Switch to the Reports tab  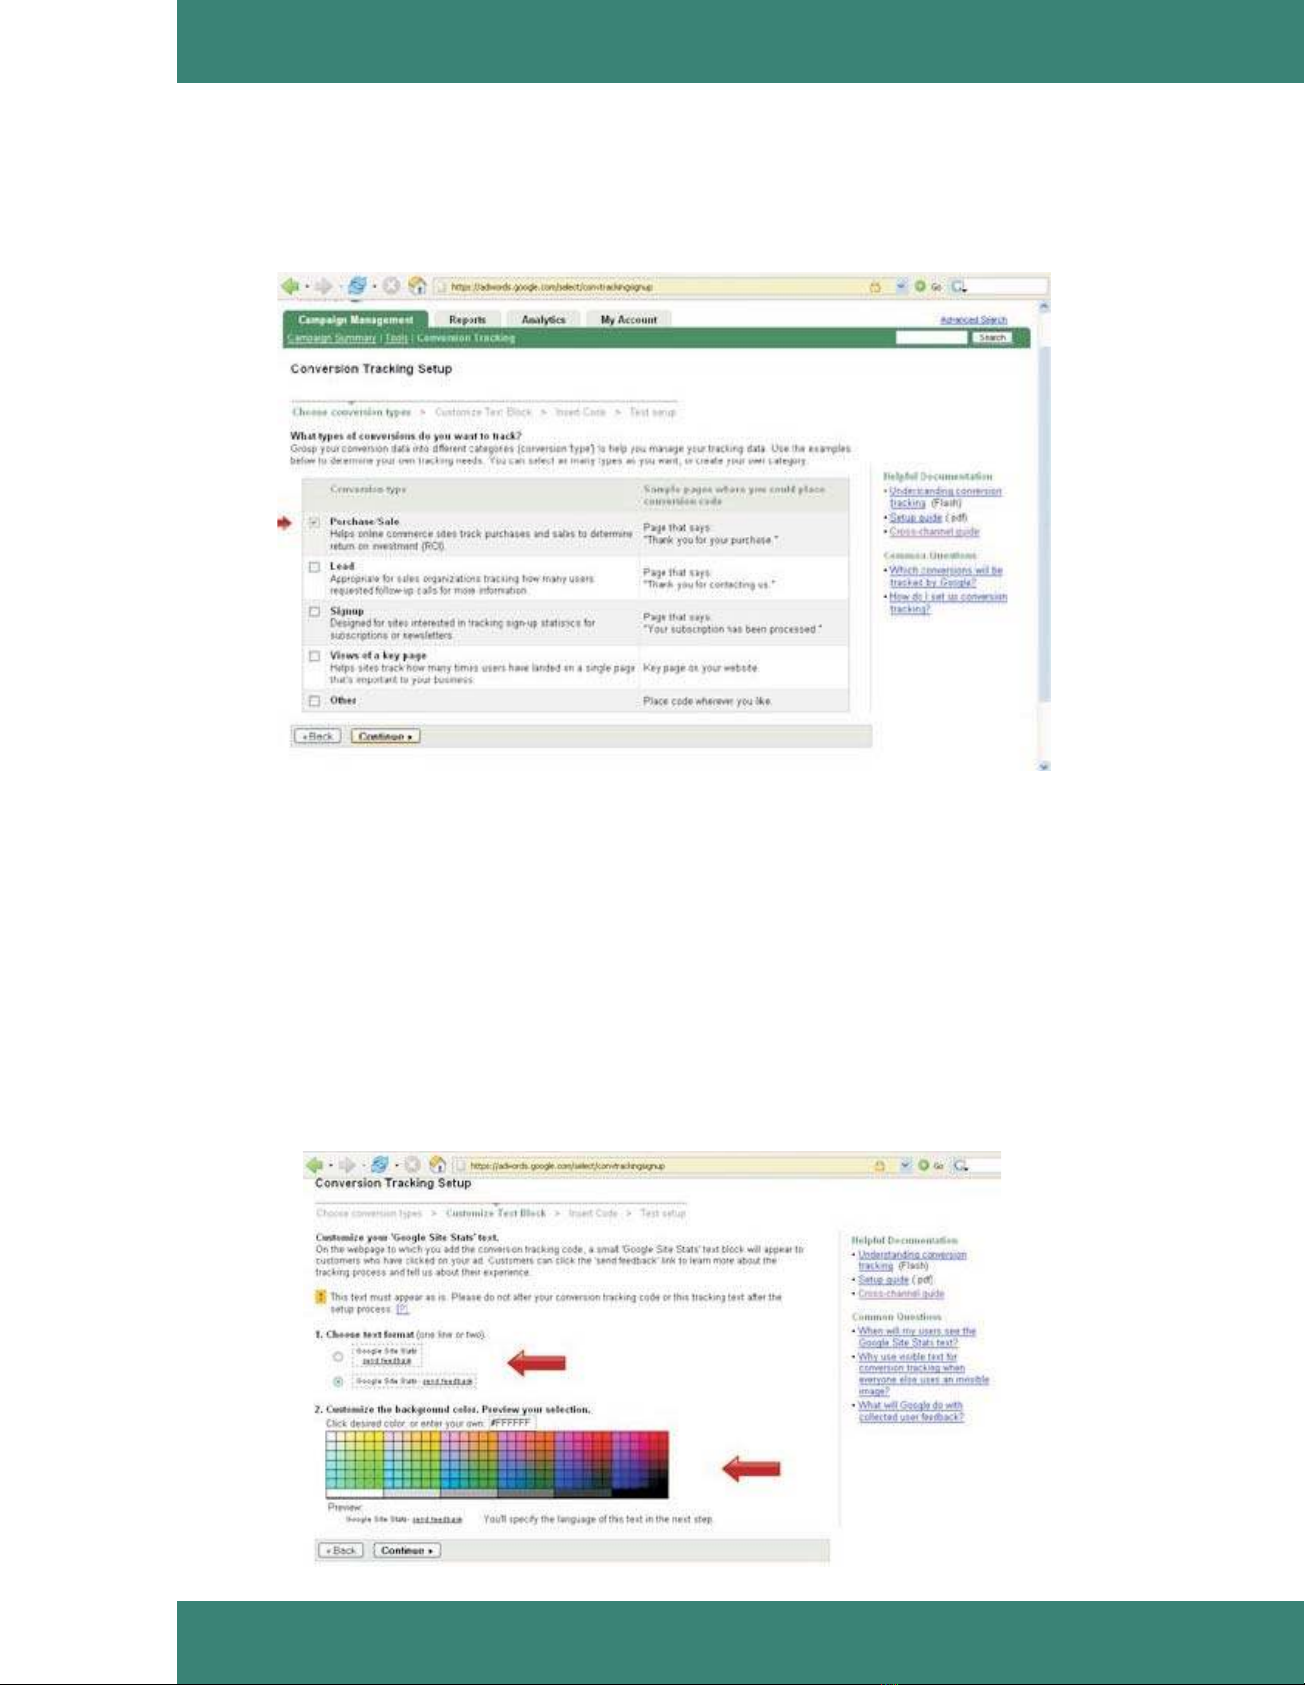467,320
